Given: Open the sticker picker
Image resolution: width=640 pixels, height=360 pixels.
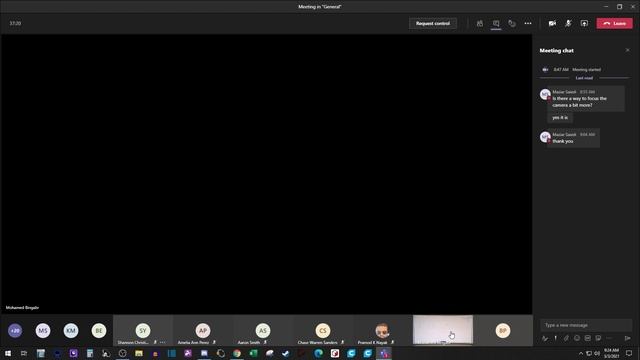Looking at the screenshot, I should (598, 338).
